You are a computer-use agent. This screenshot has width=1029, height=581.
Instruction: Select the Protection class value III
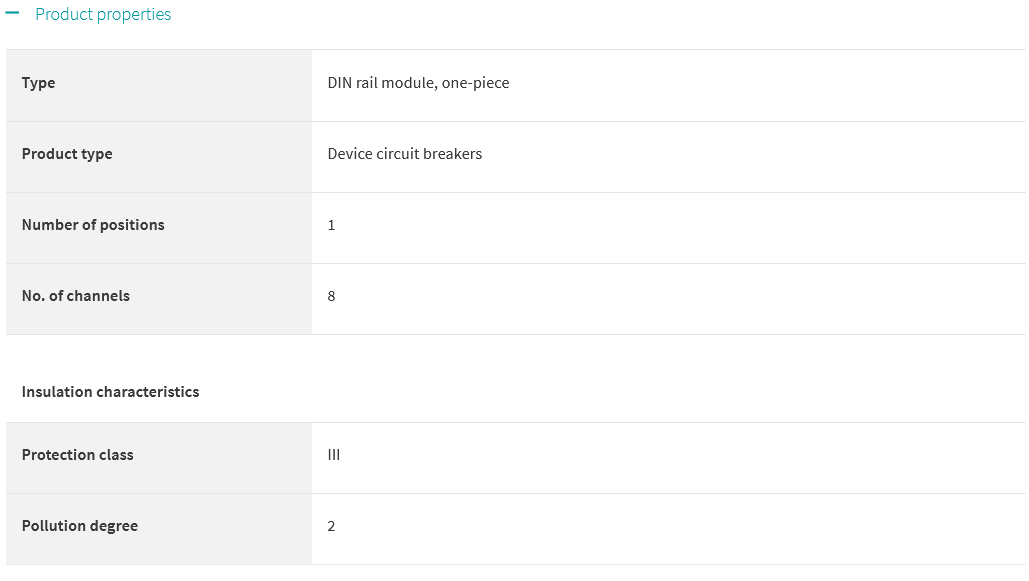(x=333, y=455)
